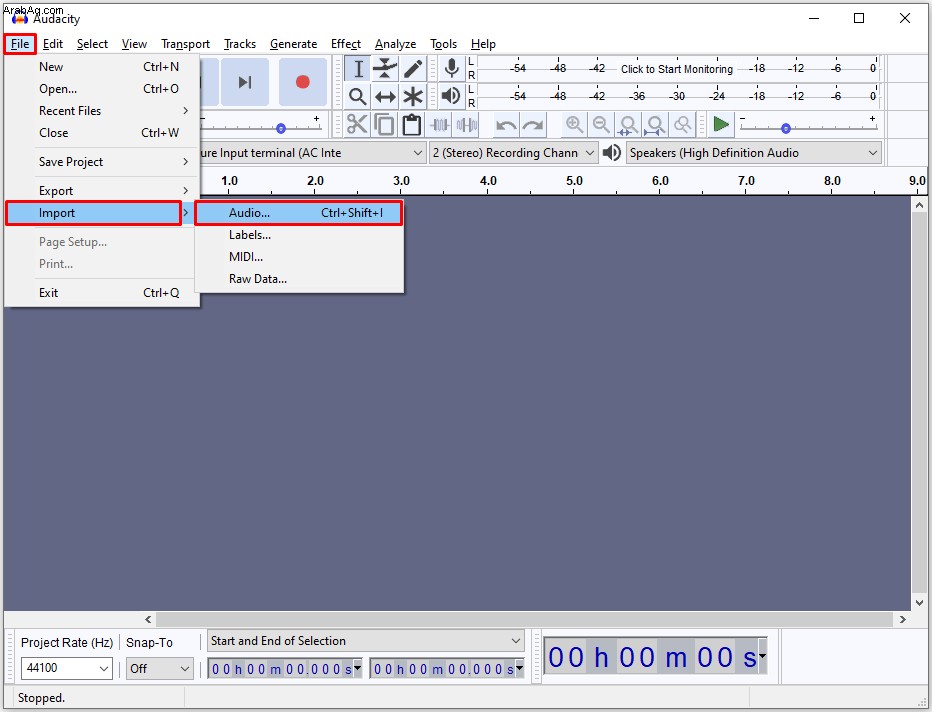The image size is (932, 712).
Task: Click the recording volume slider handle
Action: [x=281, y=128]
